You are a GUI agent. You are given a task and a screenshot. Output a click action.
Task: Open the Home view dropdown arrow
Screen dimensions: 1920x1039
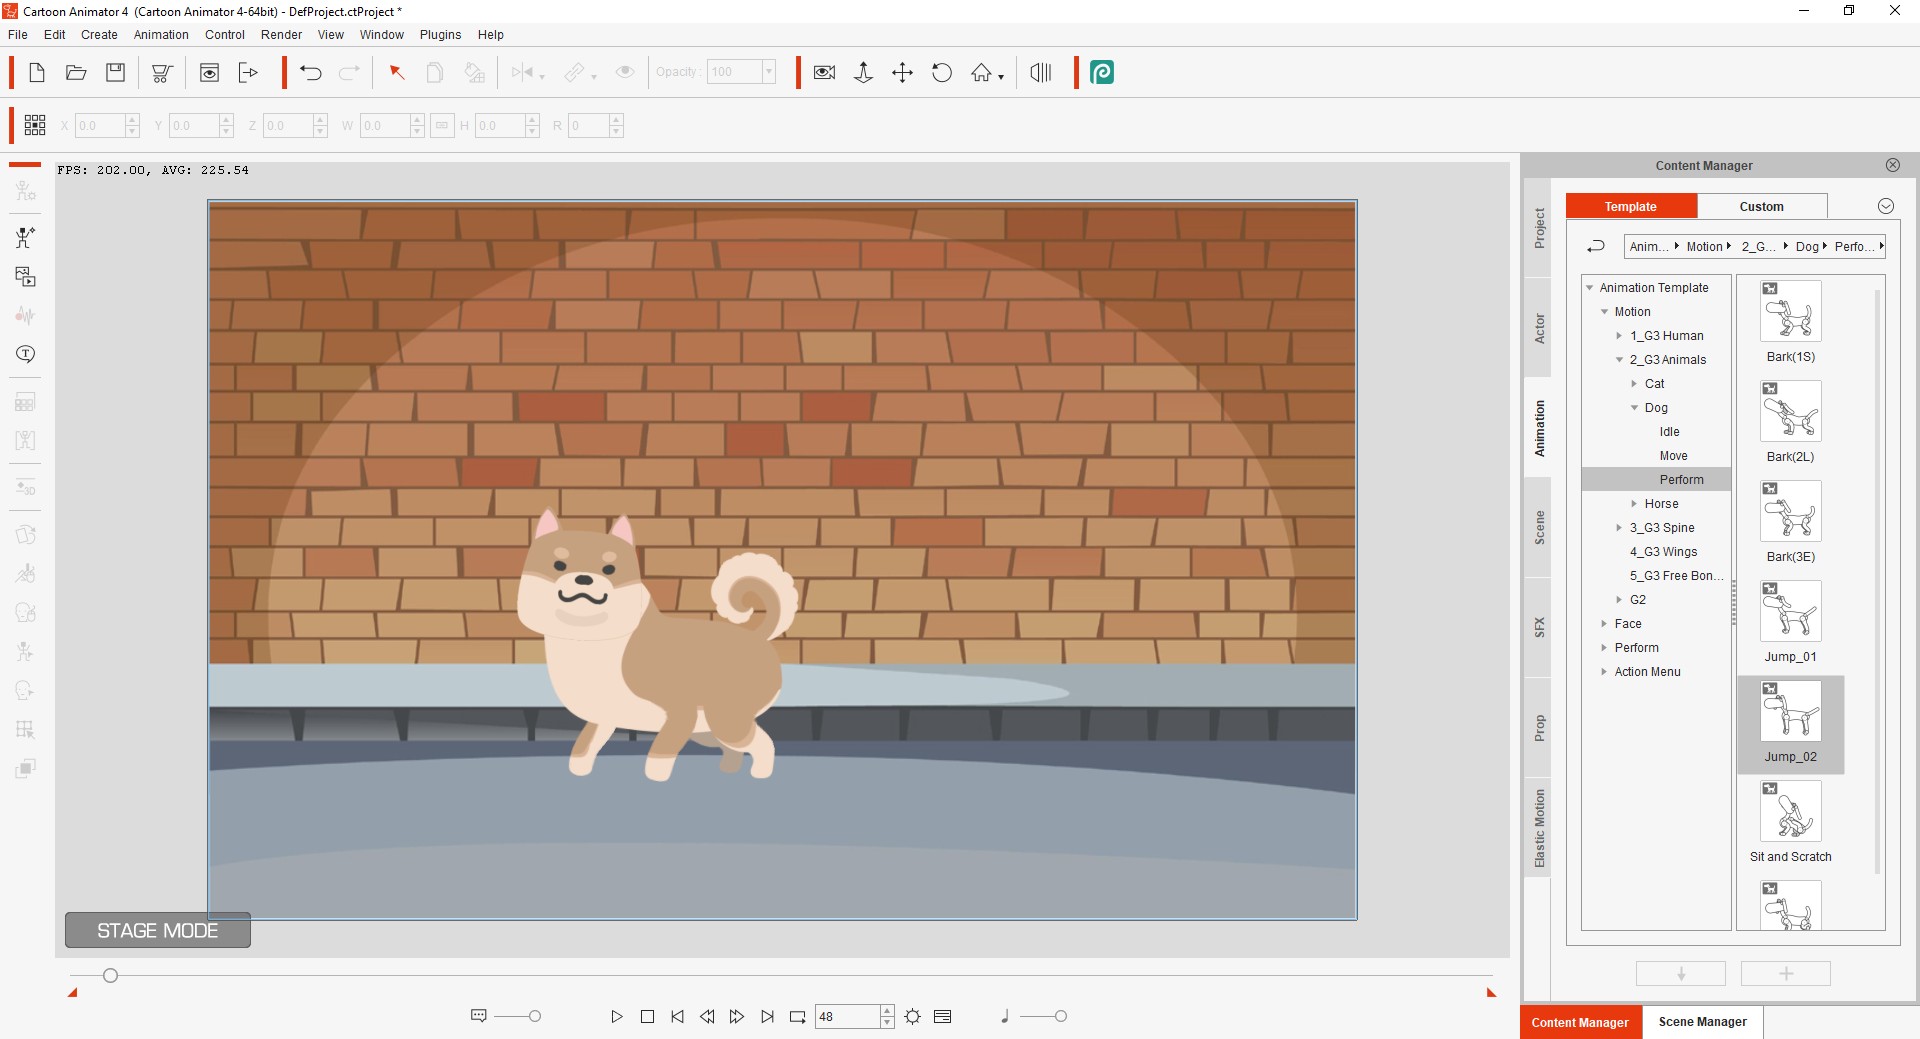tap(1001, 77)
